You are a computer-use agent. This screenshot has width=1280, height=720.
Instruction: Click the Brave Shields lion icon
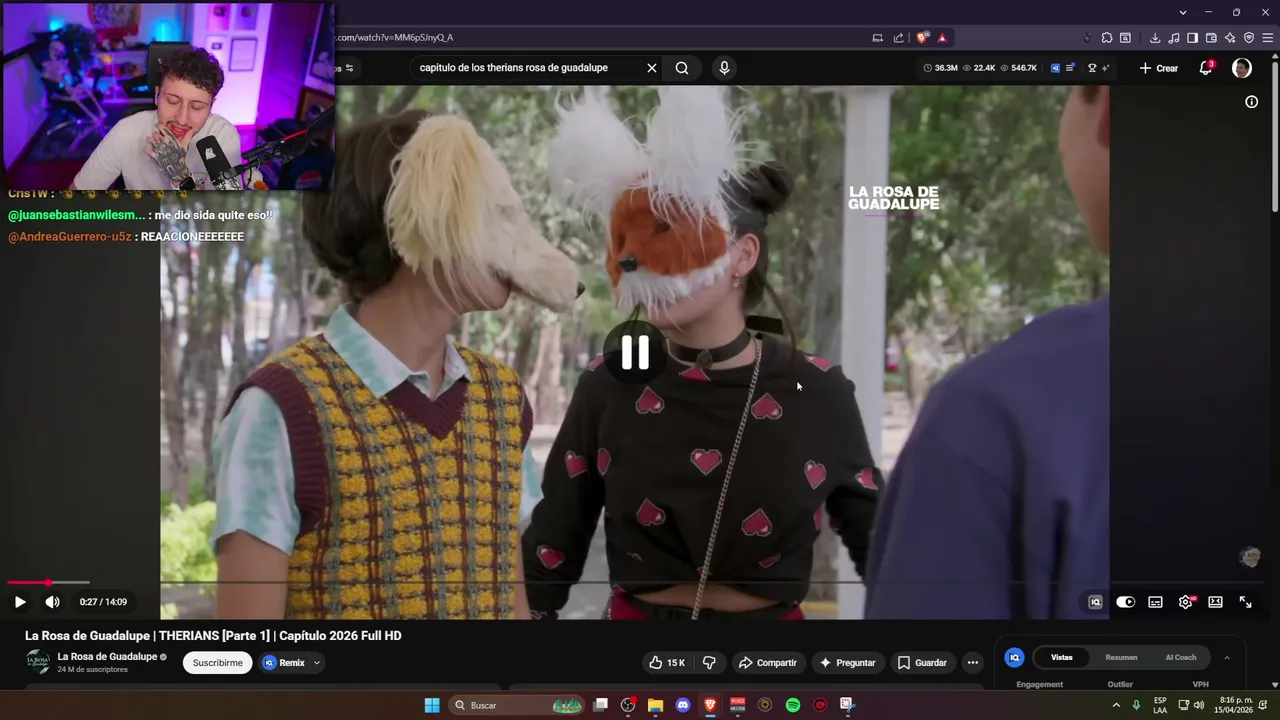[922, 38]
